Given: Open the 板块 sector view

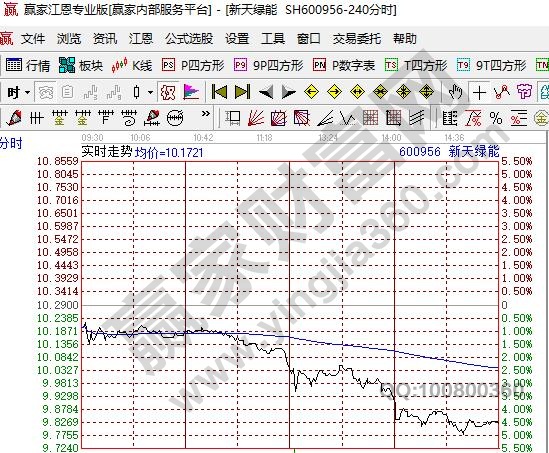Looking at the screenshot, I should pos(81,65).
